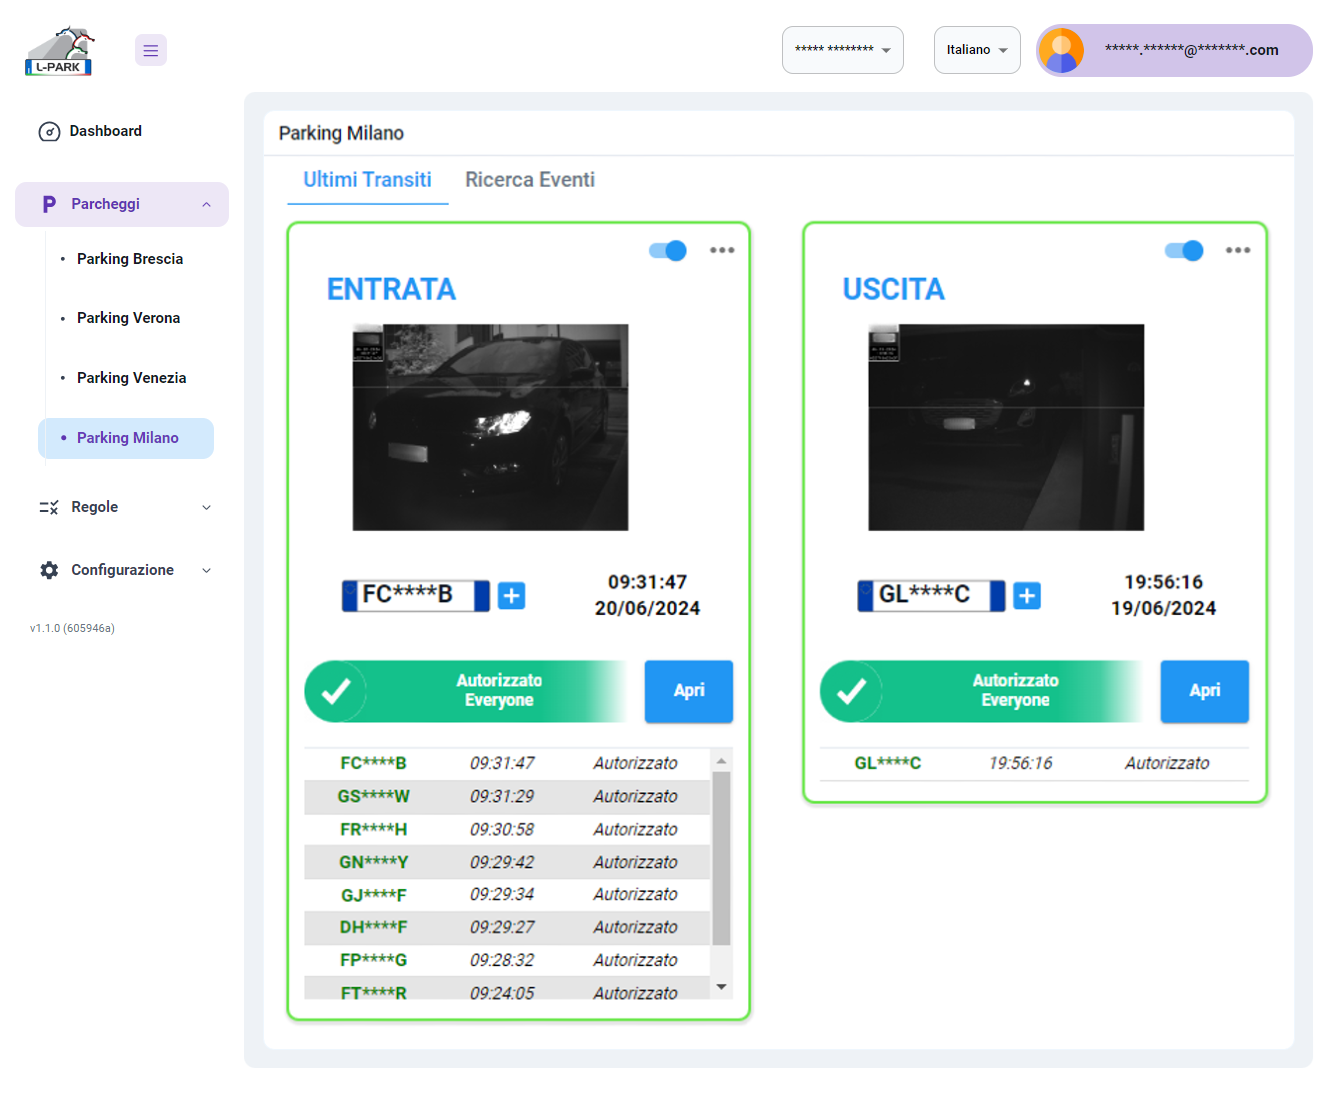Click the user email account button

tap(1174, 50)
